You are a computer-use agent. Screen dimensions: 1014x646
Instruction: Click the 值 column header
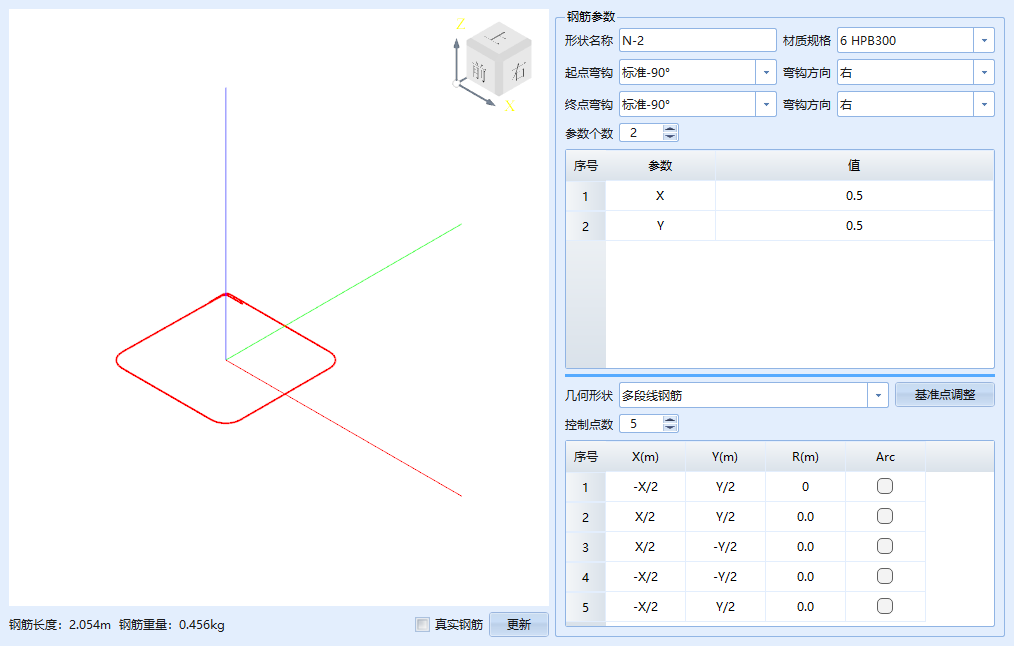coord(854,166)
